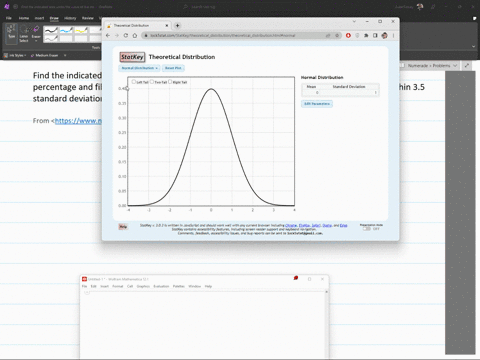Open the Mathematica Window menu

point(195,286)
